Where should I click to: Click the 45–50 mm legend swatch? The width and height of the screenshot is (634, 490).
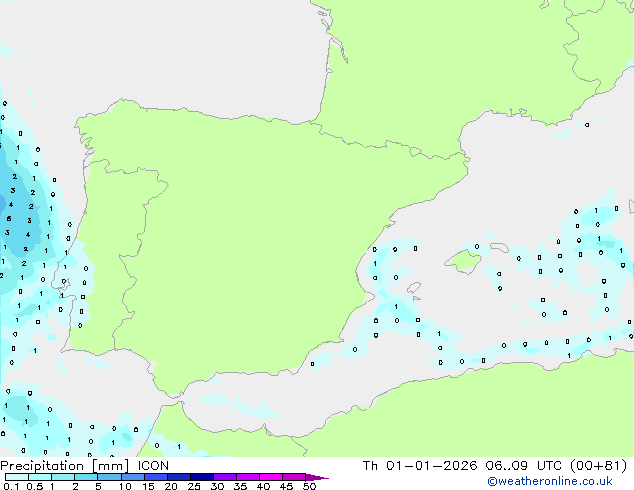tap(294, 477)
